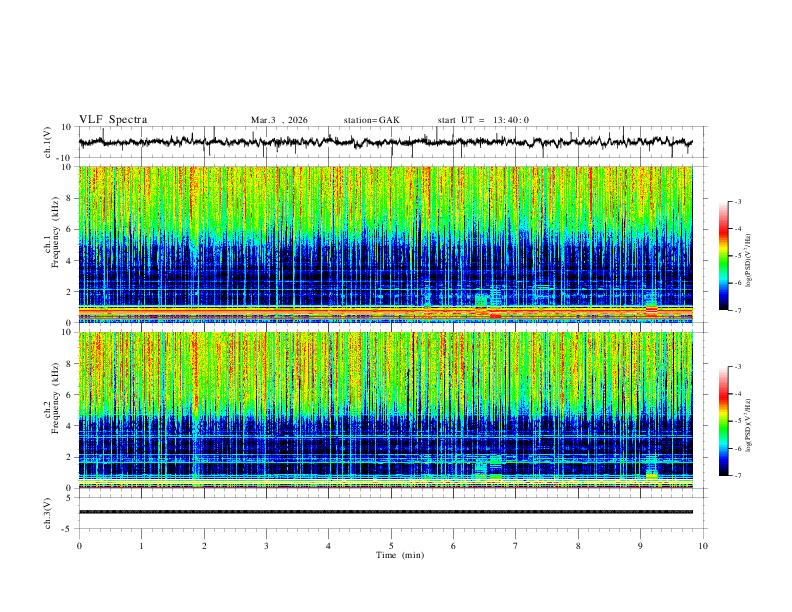This screenshot has width=792, height=612.
Task: Select the ch.1 "Frequency (kHz)" axis label
Action: pos(54,233)
